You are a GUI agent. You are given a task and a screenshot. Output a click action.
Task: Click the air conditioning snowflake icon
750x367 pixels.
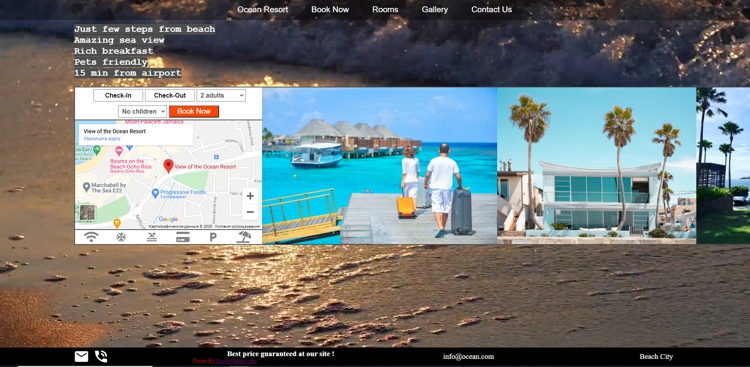point(121,237)
